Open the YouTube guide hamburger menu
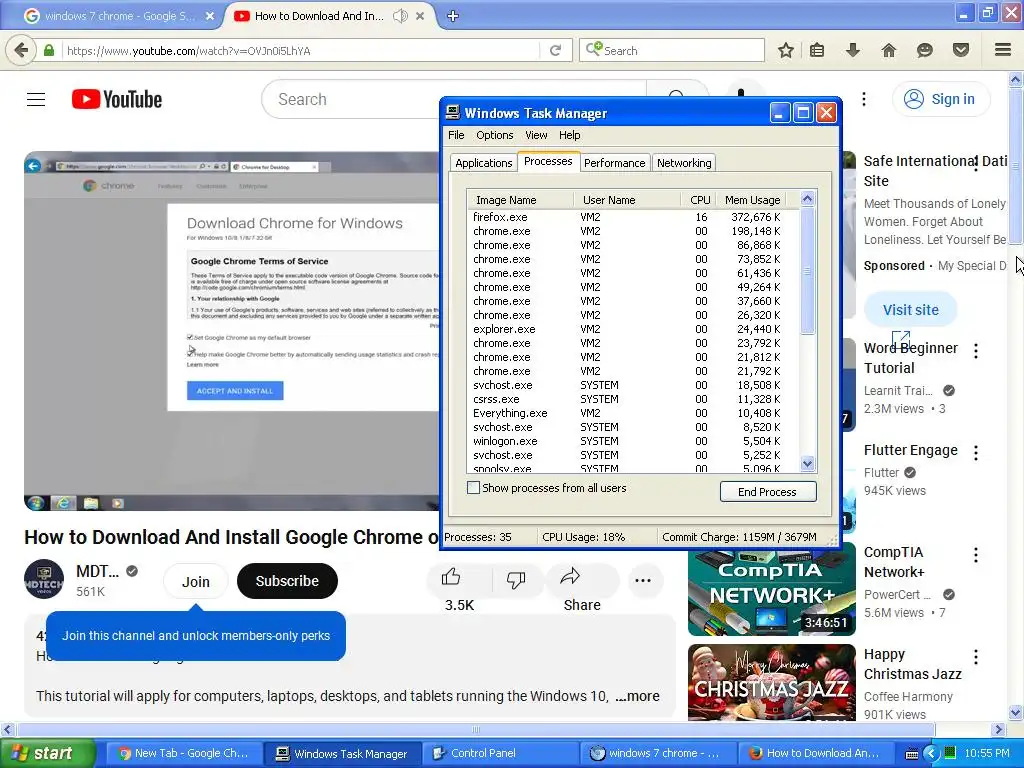This screenshot has width=1024, height=768. (36, 99)
